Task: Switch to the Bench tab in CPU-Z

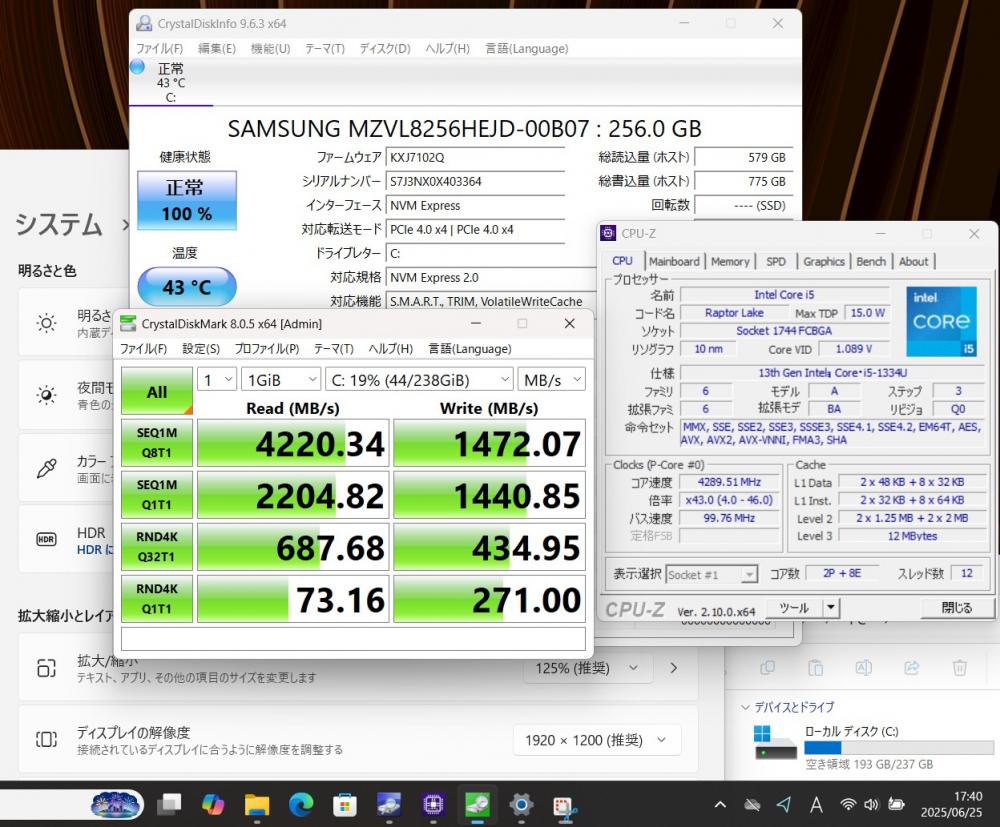Action: 871,261
